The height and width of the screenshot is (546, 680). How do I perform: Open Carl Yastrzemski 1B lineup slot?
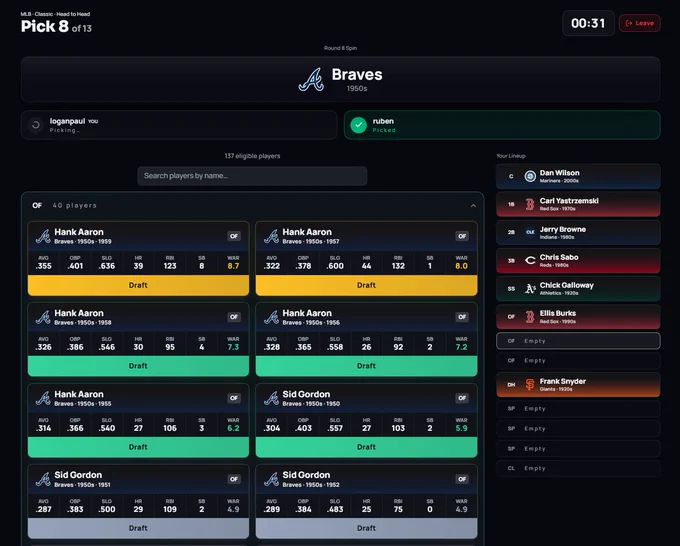[578, 204]
